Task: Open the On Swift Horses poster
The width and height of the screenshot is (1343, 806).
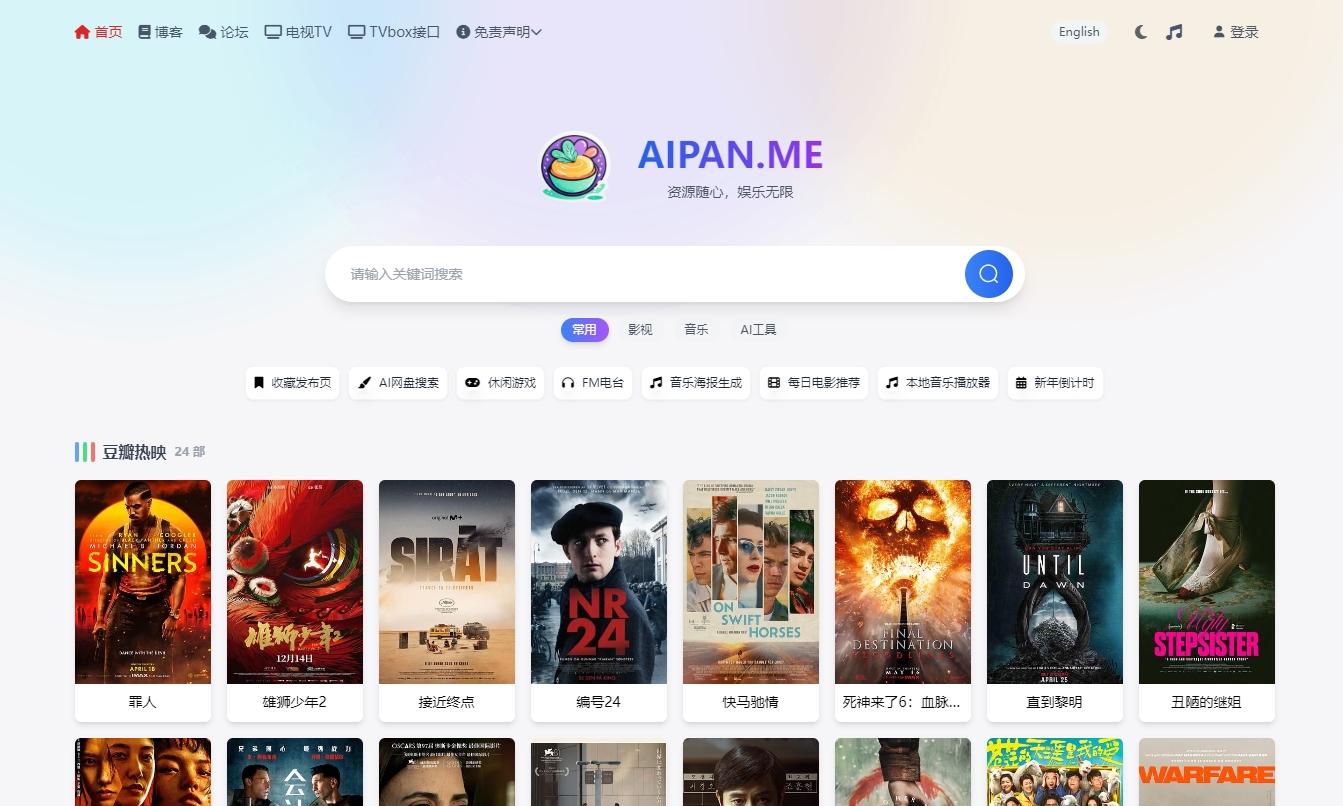Action: coord(751,582)
